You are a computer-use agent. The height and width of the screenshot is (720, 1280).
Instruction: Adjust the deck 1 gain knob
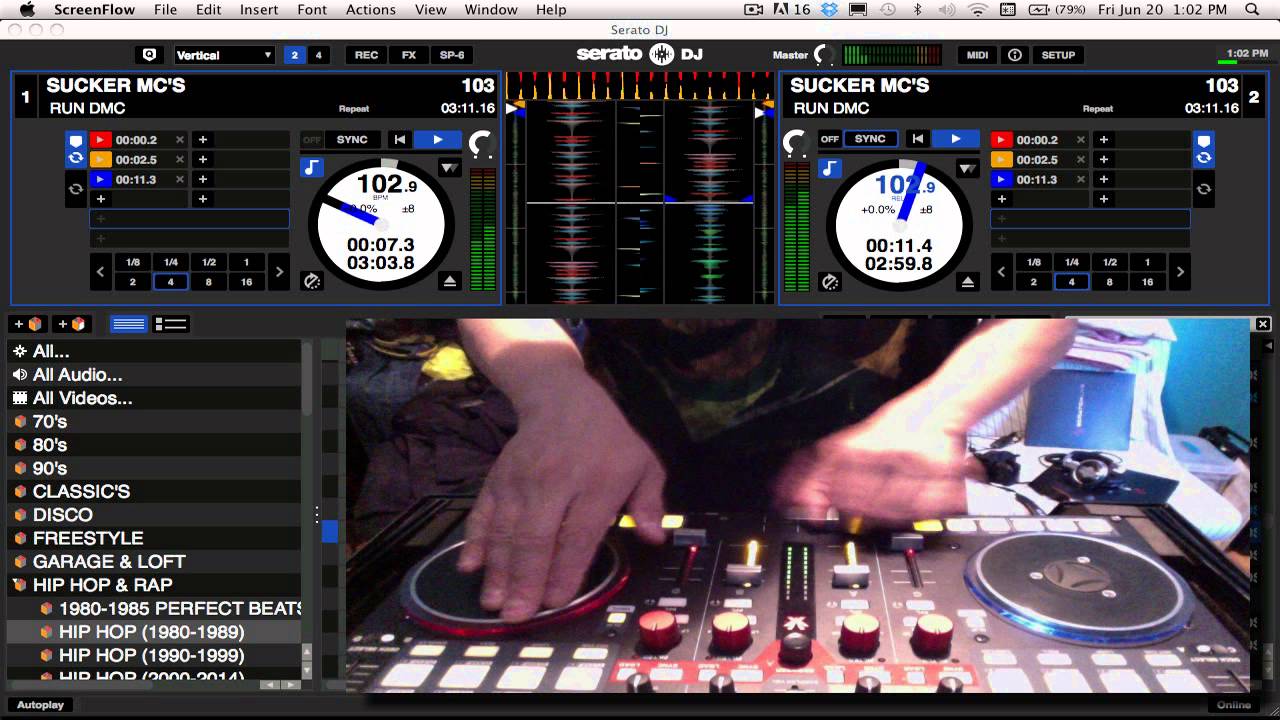coord(481,145)
